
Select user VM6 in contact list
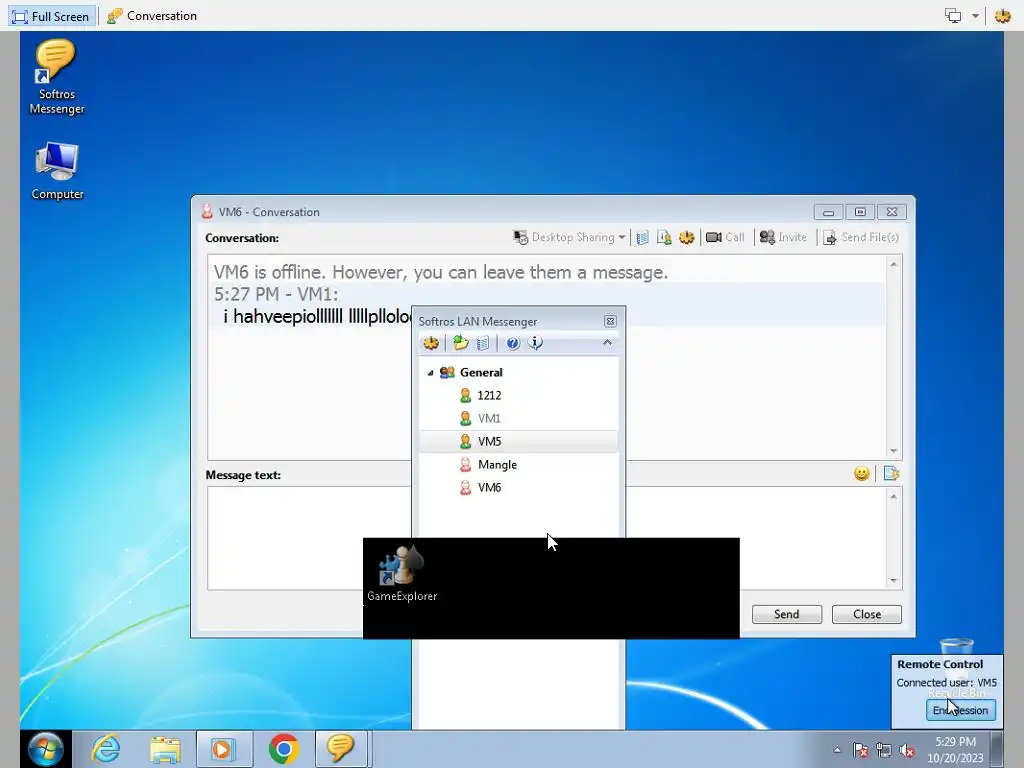(489, 488)
